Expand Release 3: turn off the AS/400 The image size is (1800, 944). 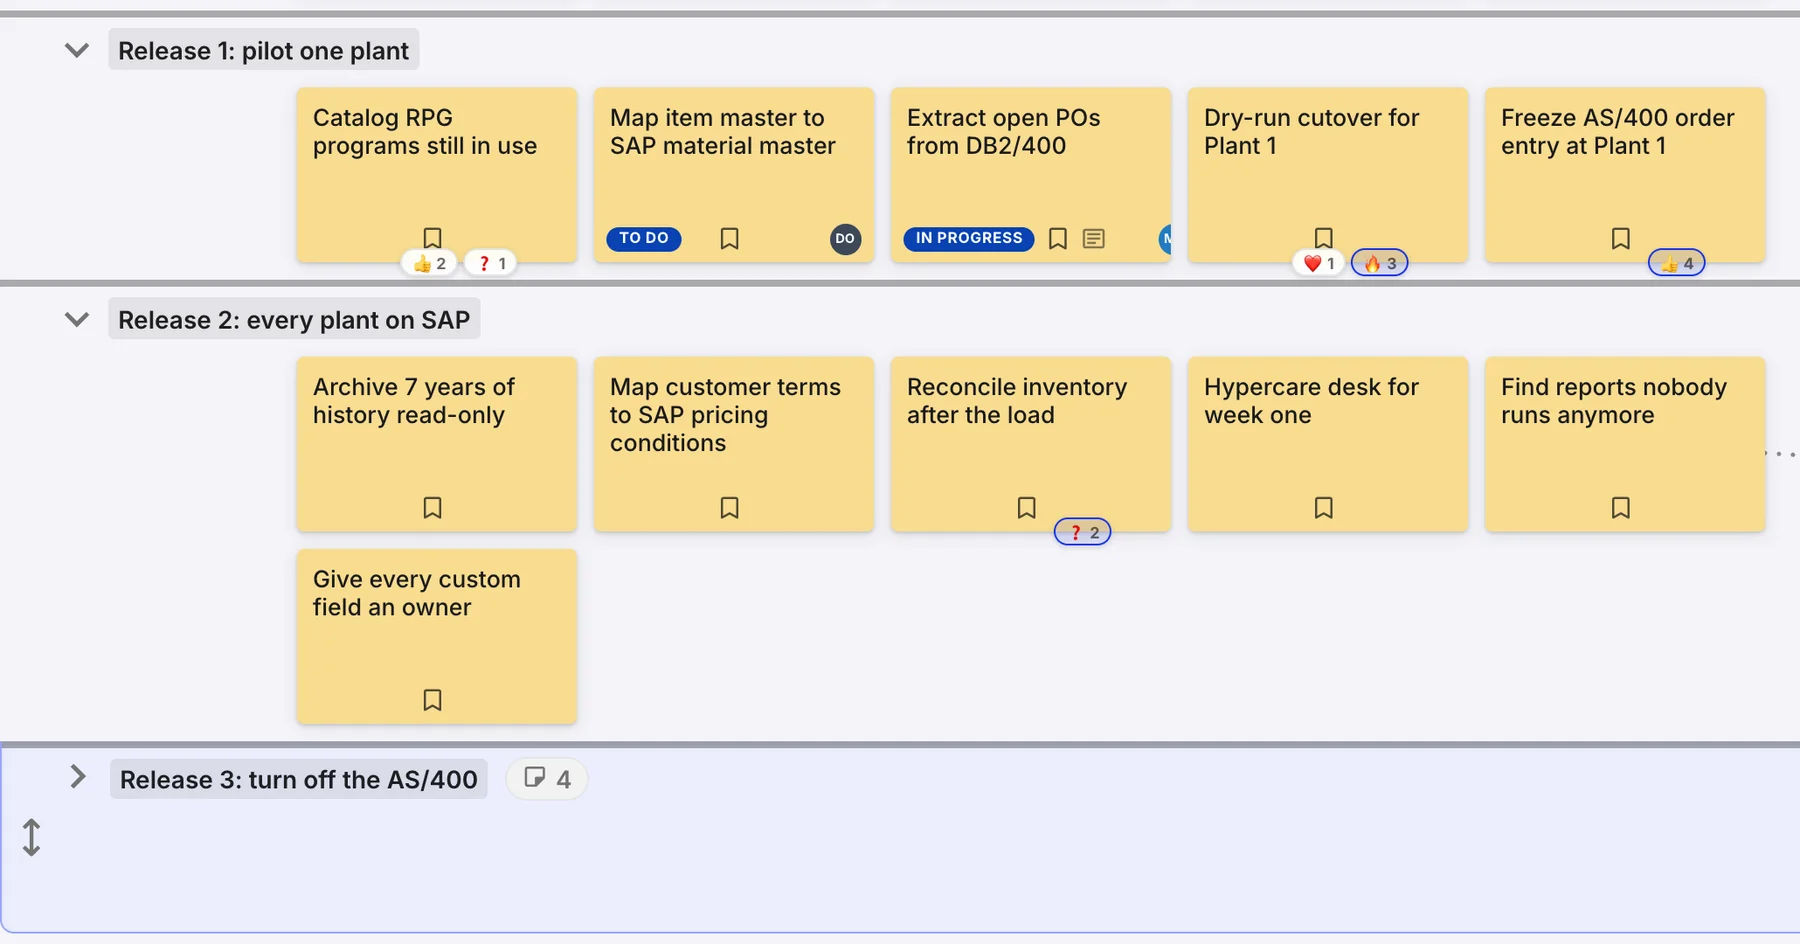click(x=78, y=777)
